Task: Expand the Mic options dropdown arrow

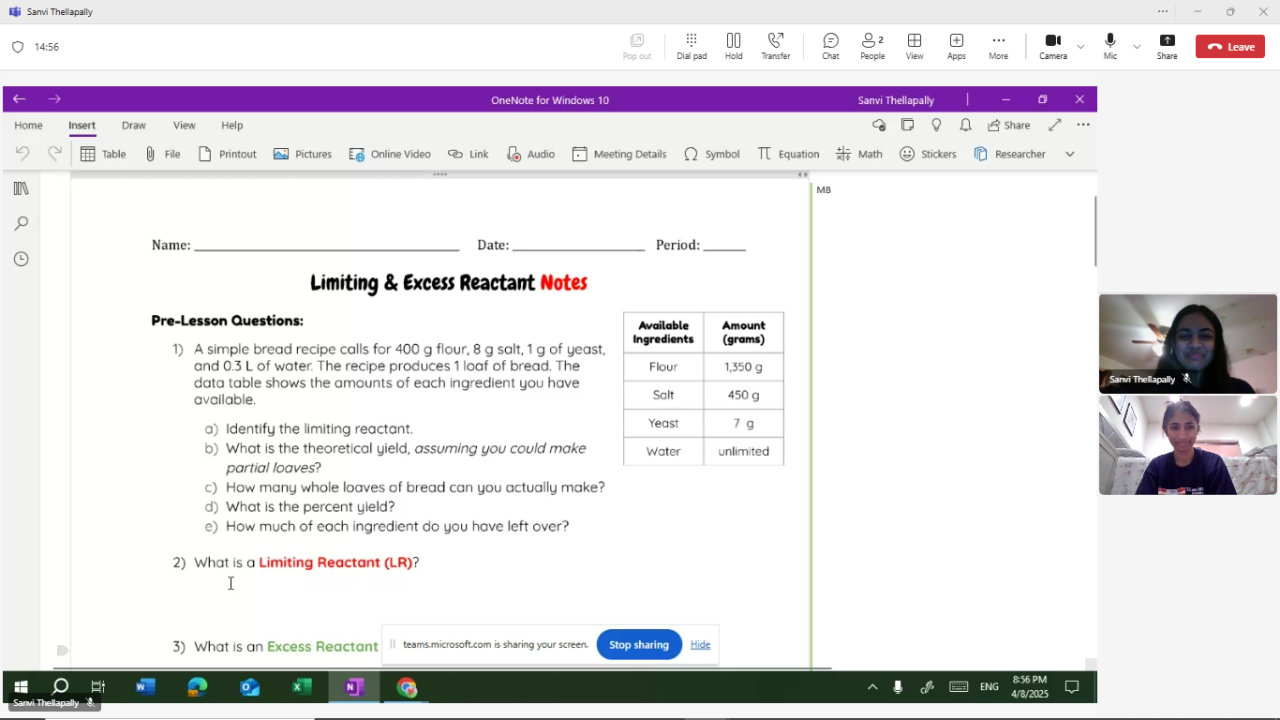Action: coord(1136,47)
